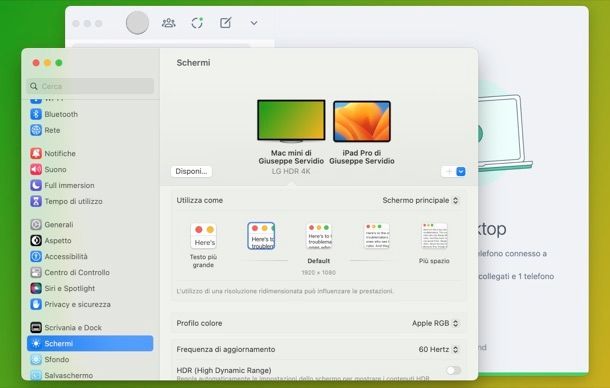Screen dimensions: 610x388
Task: Click the Generali gear icon
Action: point(36,225)
